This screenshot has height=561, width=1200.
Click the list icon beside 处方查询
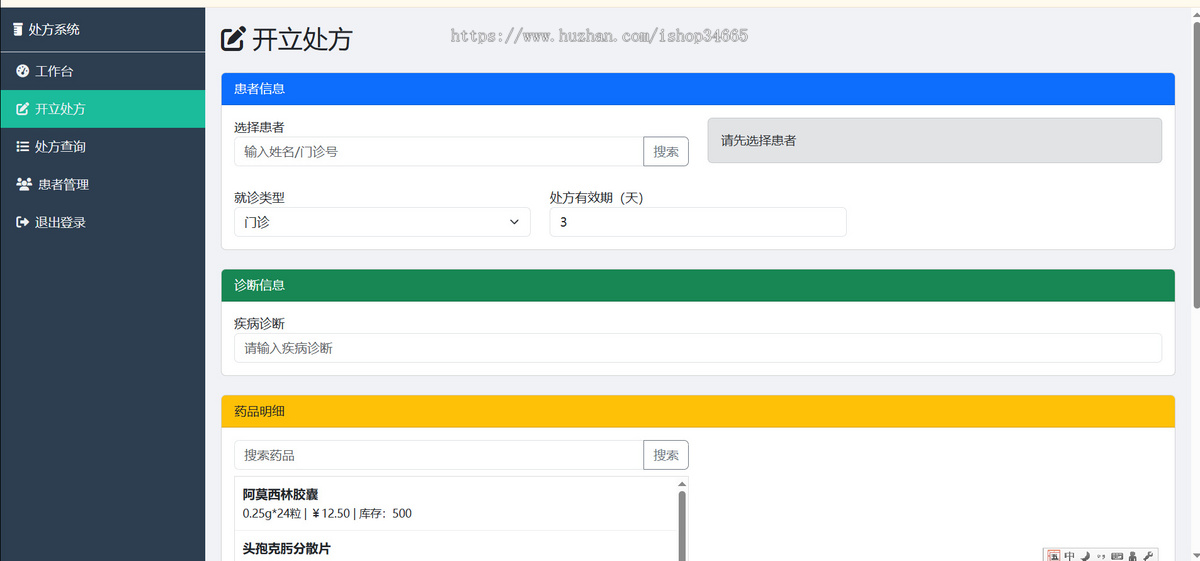pyautogui.click(x=23, y=147)
